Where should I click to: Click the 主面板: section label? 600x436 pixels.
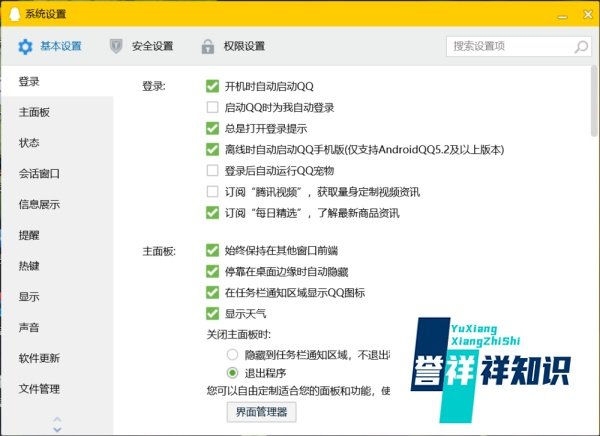159,251
